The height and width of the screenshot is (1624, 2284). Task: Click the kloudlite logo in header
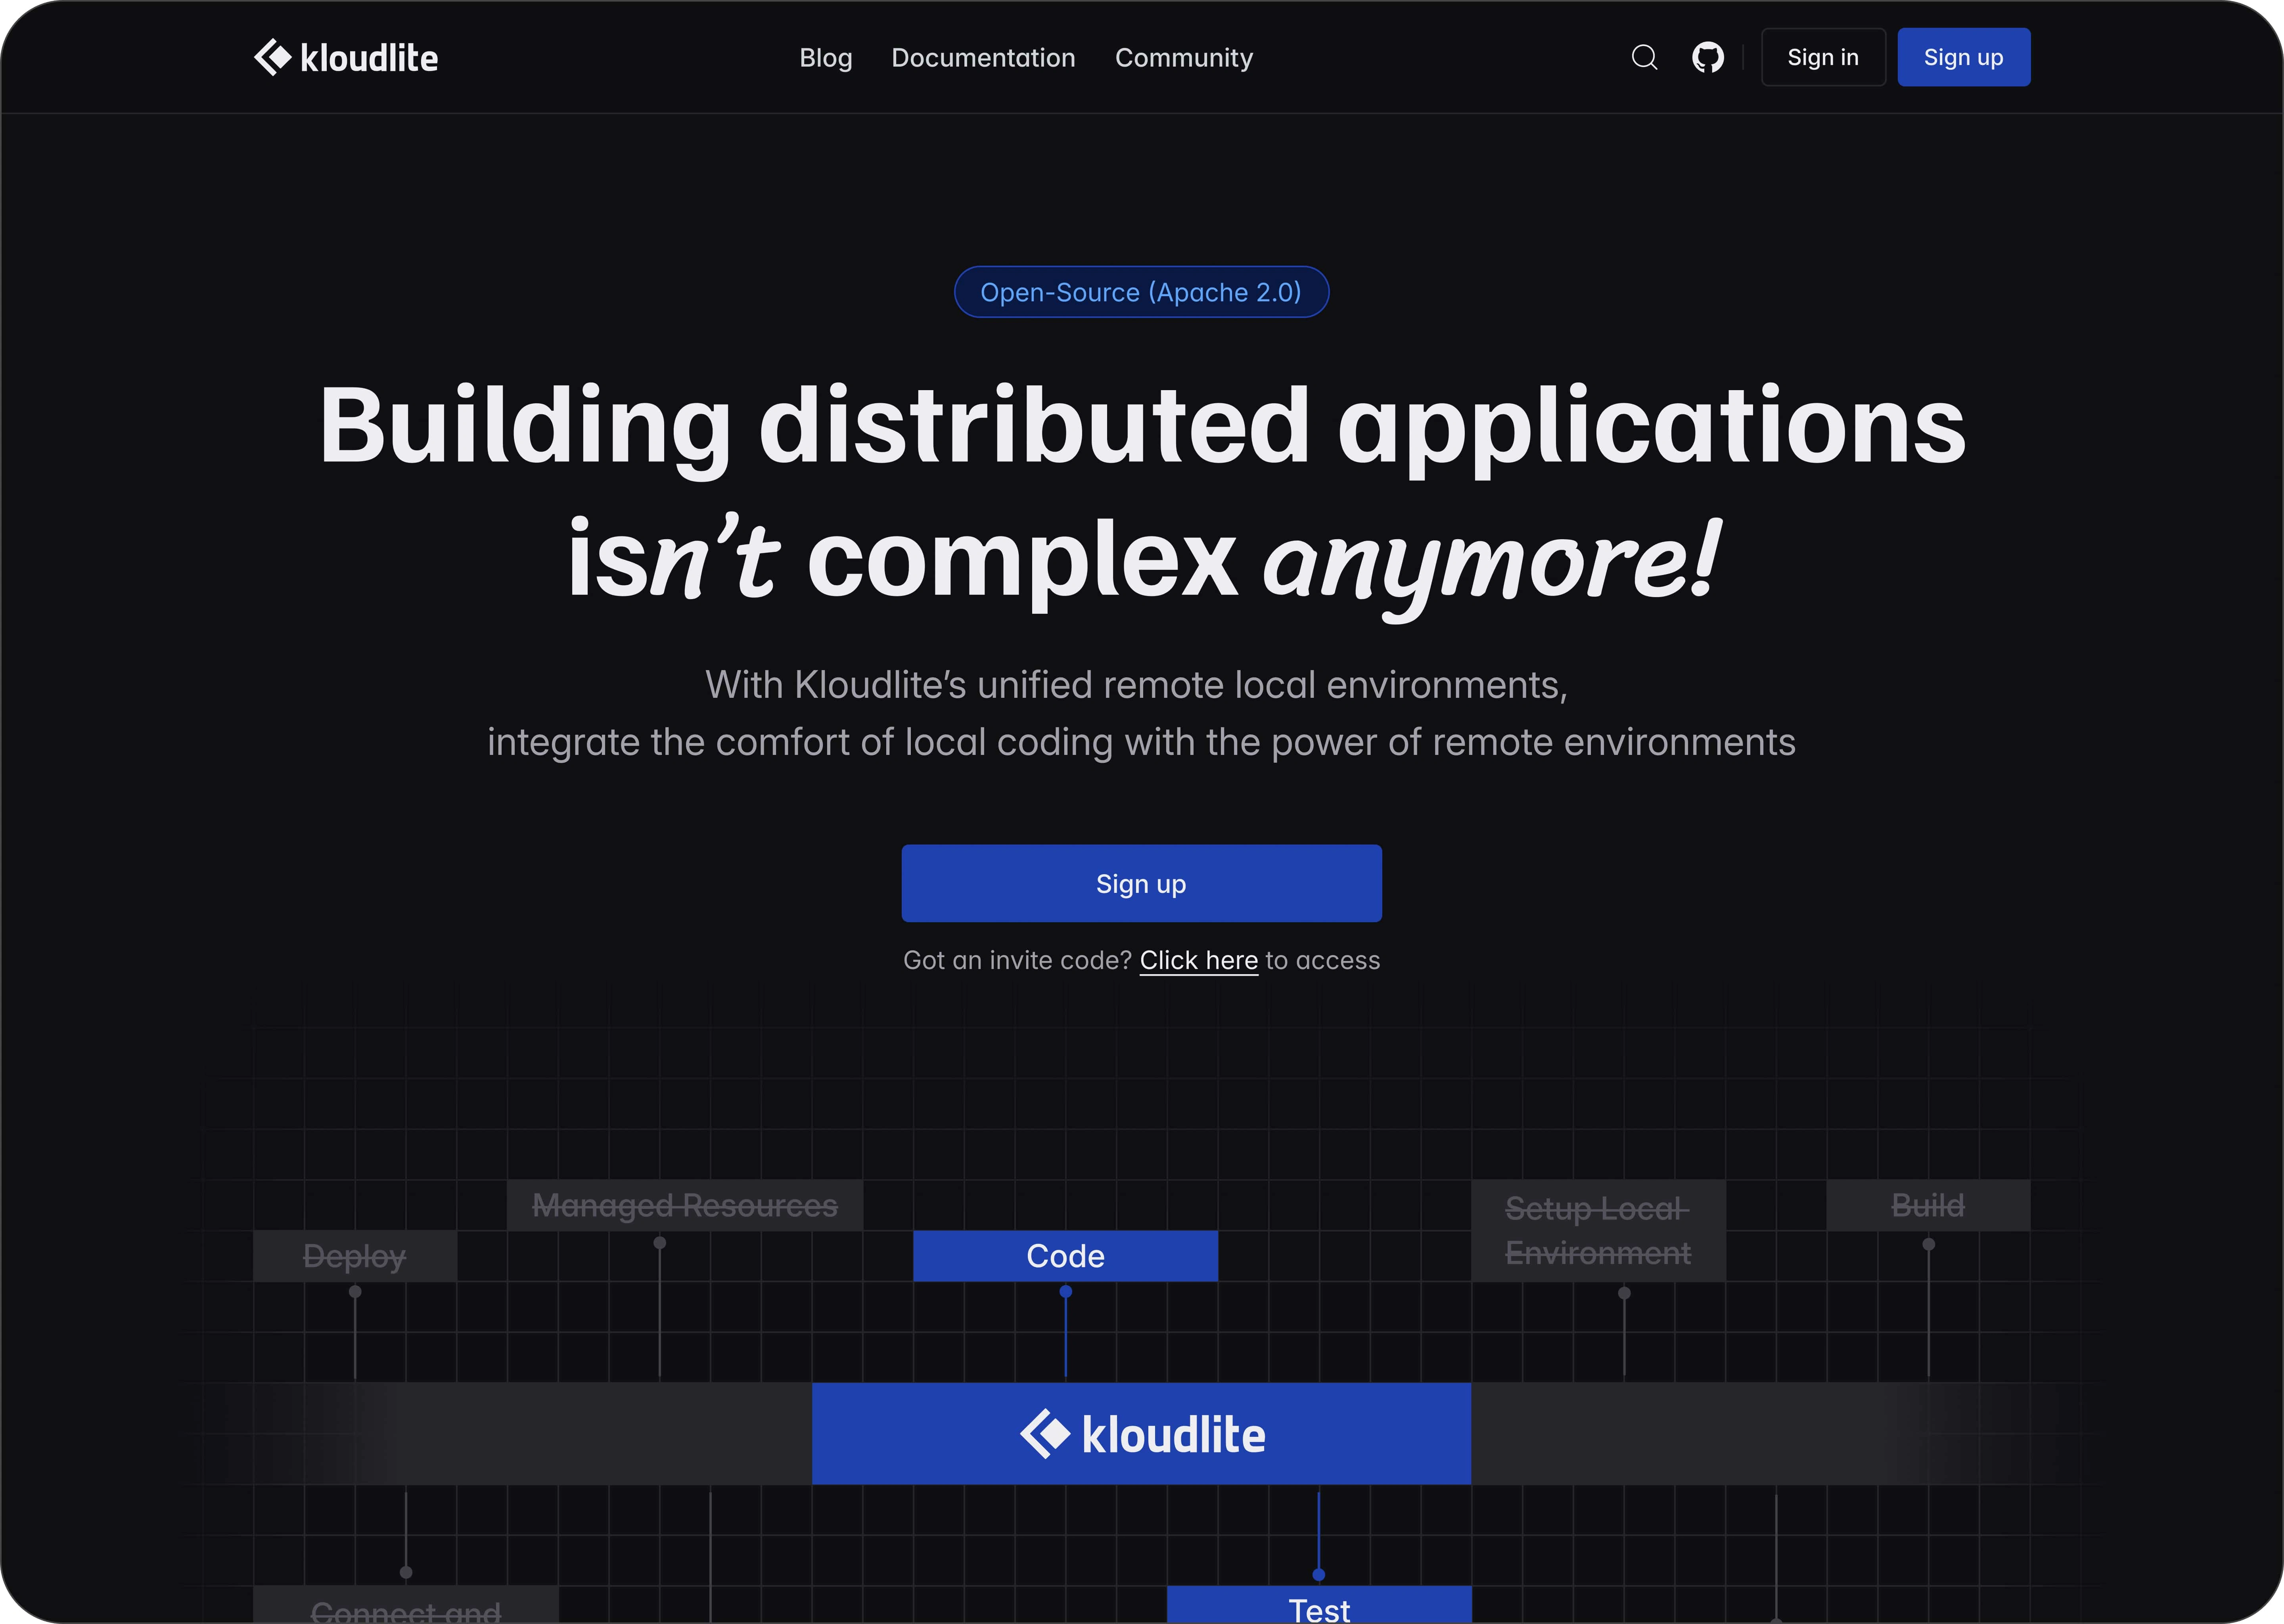346,58
